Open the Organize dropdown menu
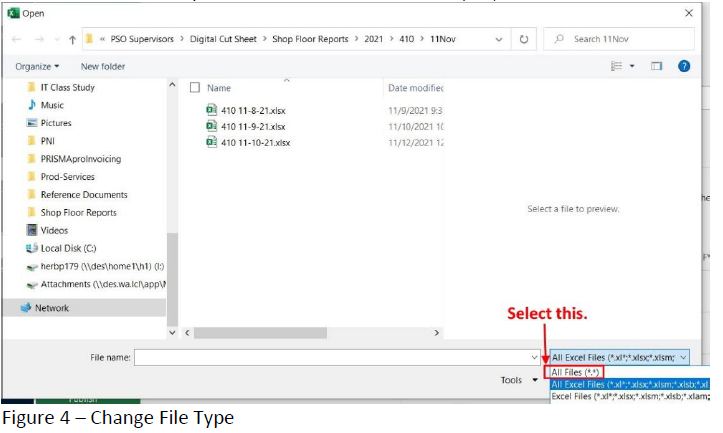 pos(37,66)
